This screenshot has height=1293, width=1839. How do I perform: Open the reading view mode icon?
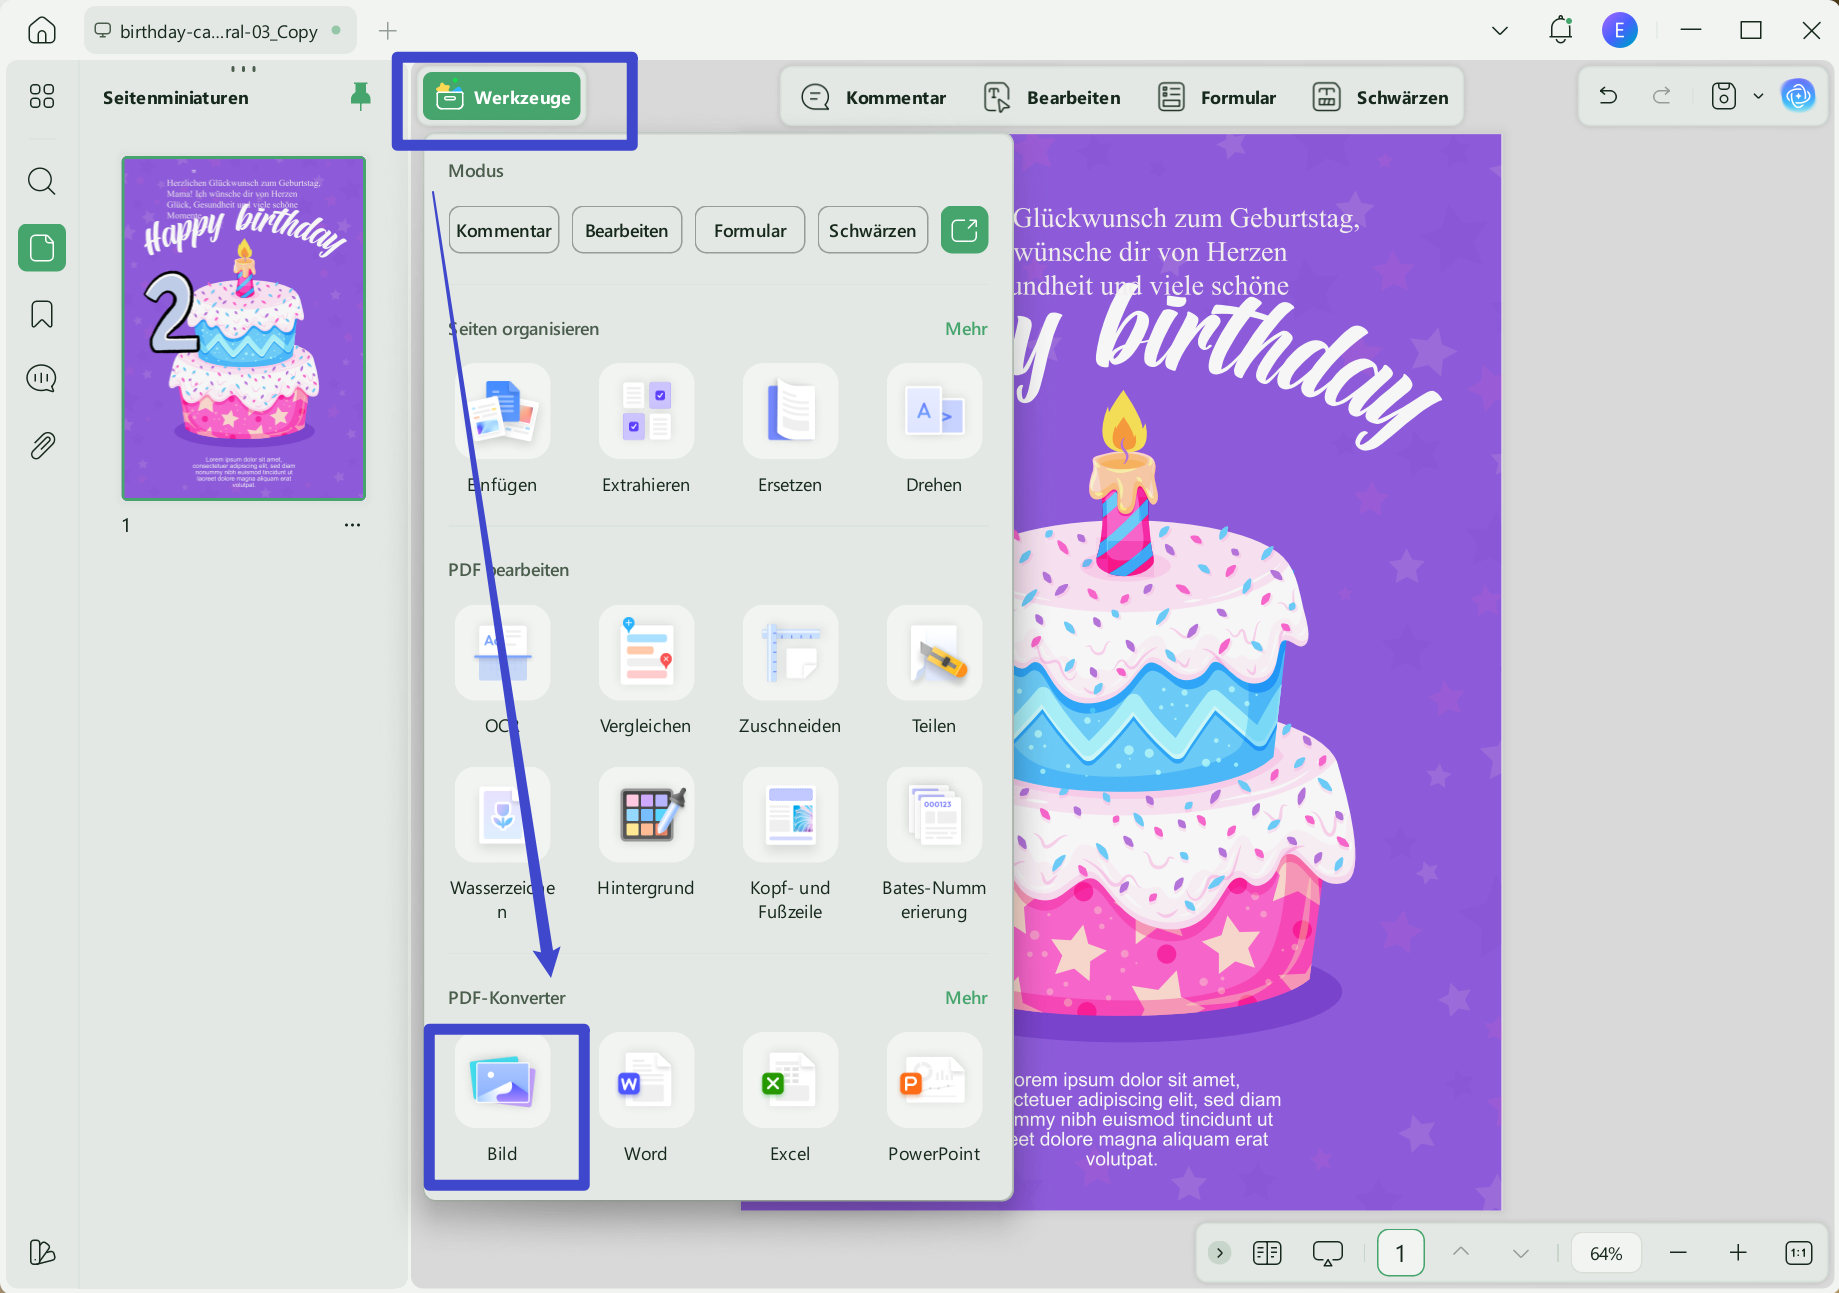pos(1267,1253)
